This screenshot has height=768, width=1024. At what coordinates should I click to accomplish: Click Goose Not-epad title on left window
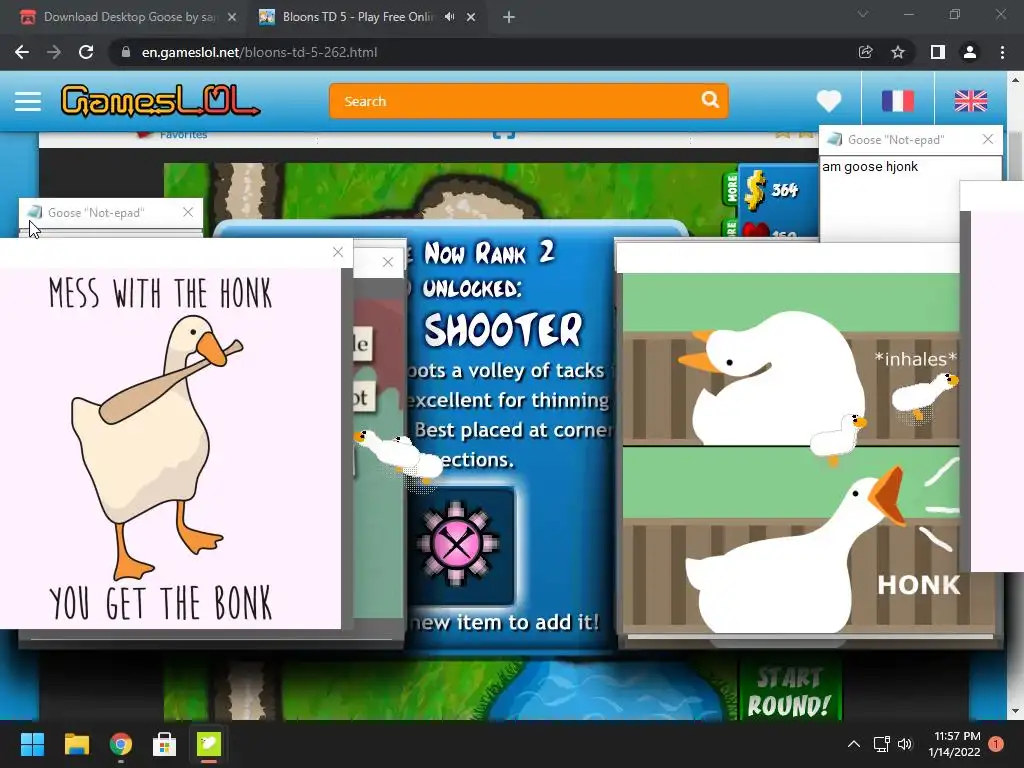(96, 212)
